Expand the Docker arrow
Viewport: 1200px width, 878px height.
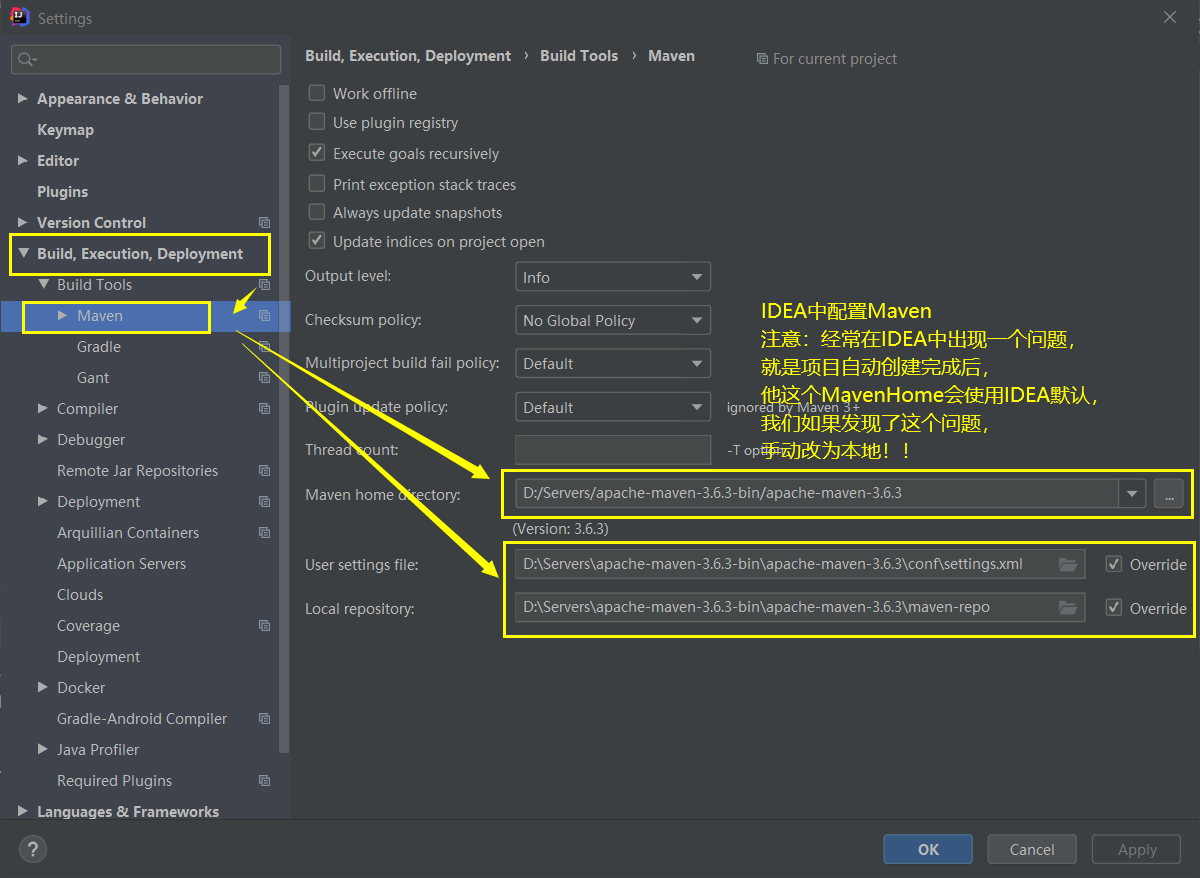[43, 687]
